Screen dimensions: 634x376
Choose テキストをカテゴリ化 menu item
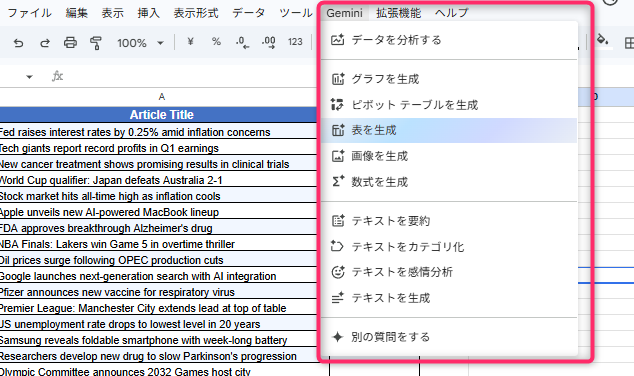[x=449, y=247]
